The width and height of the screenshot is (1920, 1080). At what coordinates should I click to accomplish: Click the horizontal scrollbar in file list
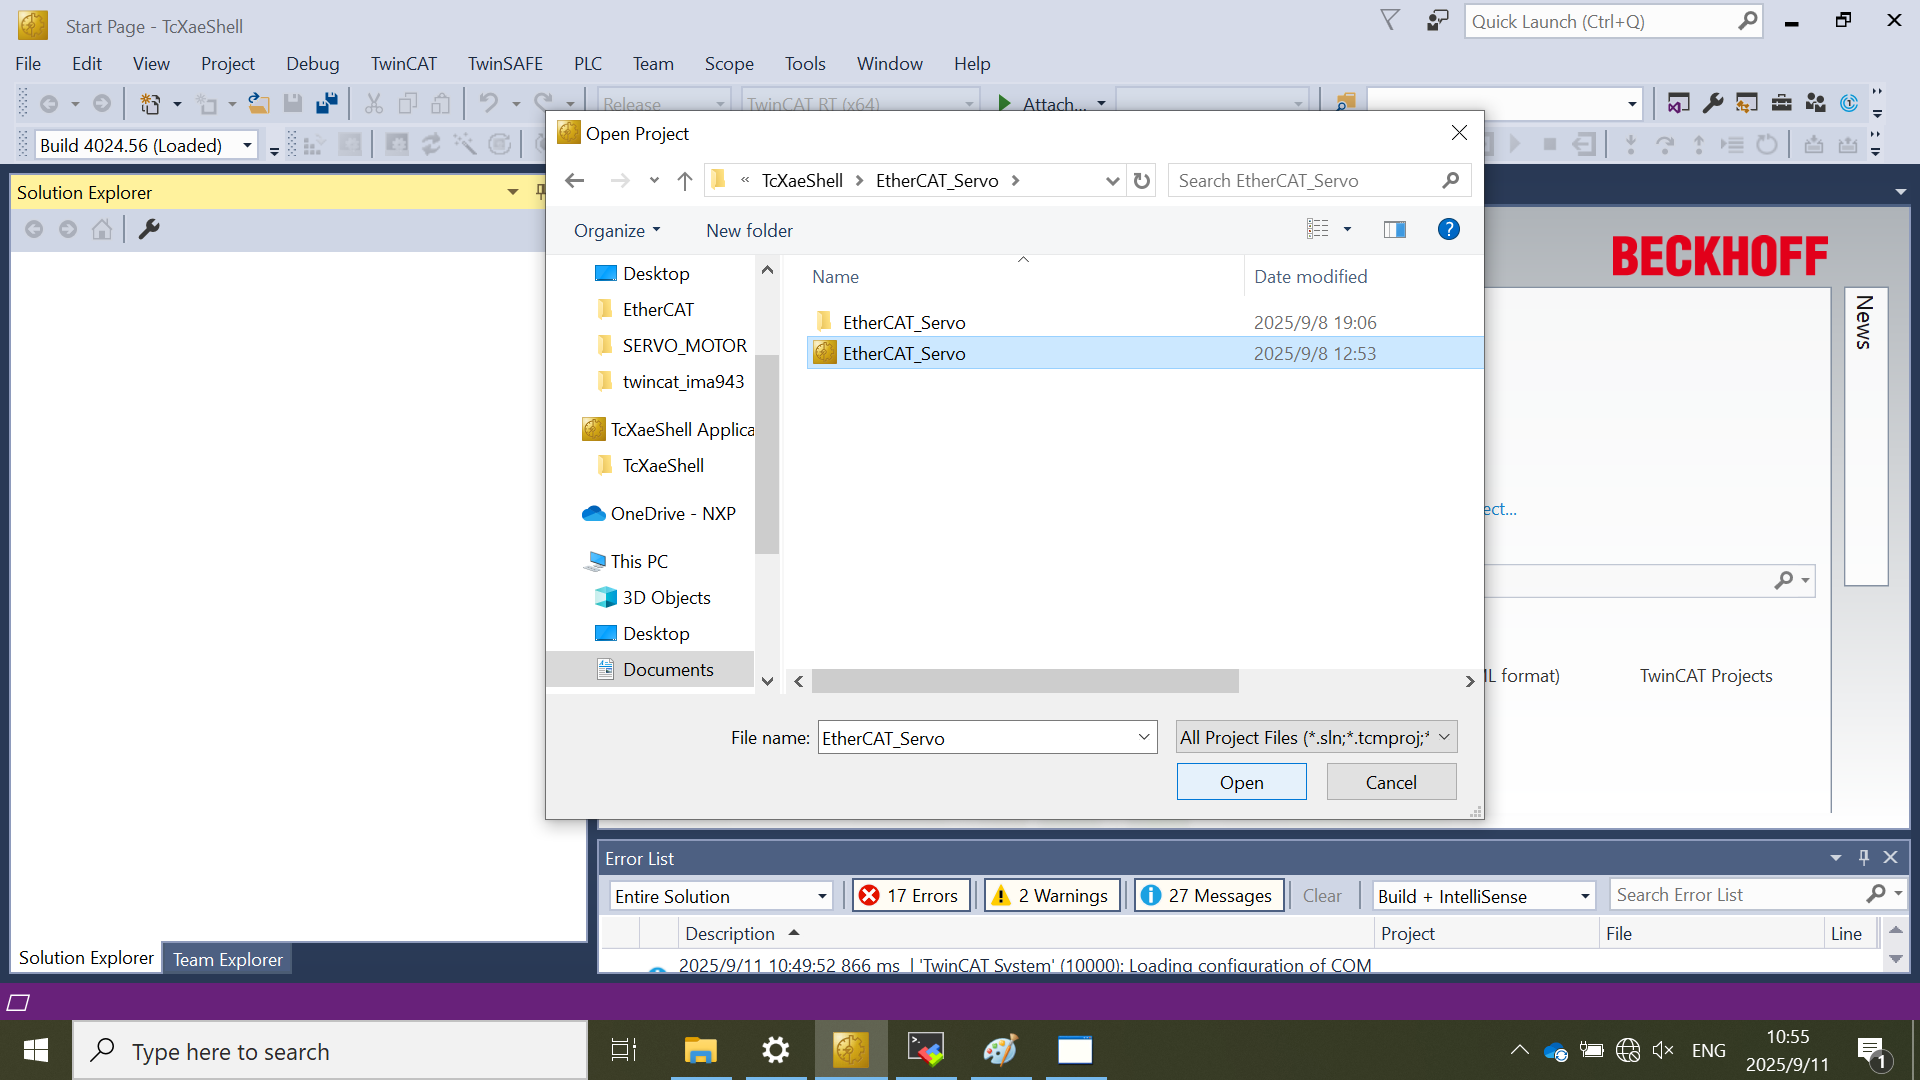tap(1025, 681)
